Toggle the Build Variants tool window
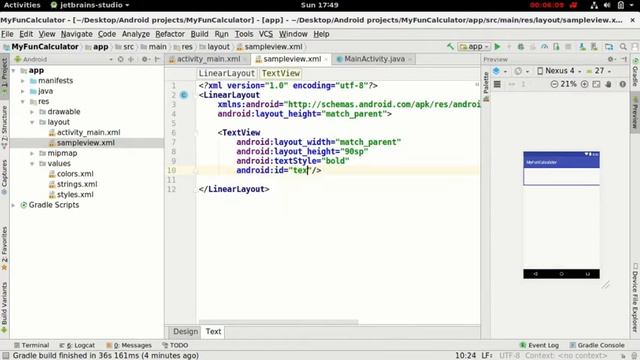This screenshot has height=360, width=640. [4, 308]
